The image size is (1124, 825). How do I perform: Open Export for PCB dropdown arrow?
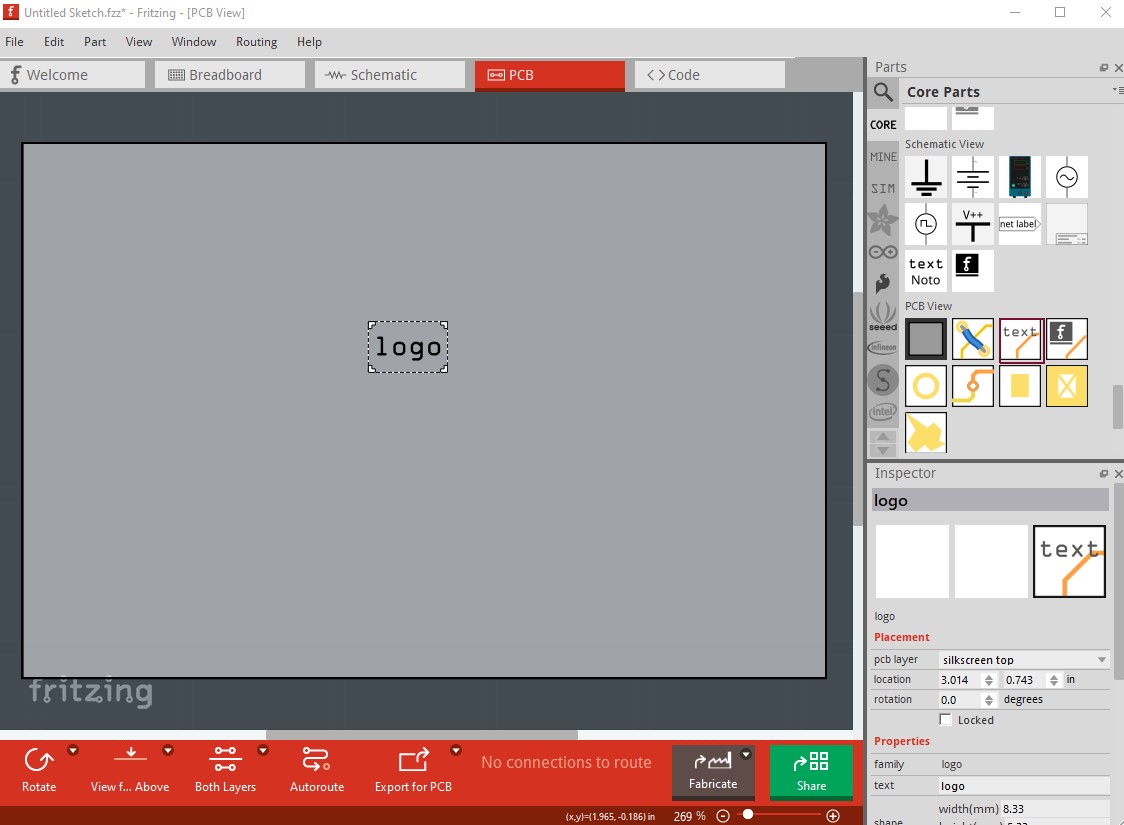tap(456, 750)
